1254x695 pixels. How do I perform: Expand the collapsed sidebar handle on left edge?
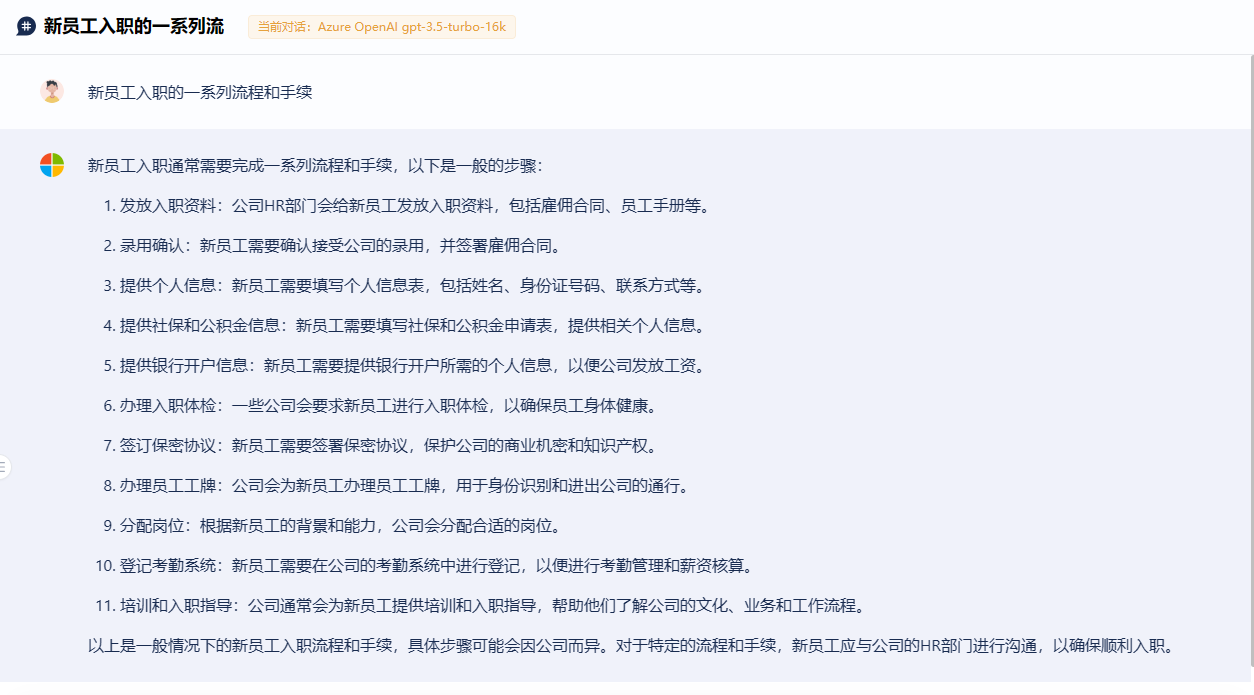pos(4,467)
